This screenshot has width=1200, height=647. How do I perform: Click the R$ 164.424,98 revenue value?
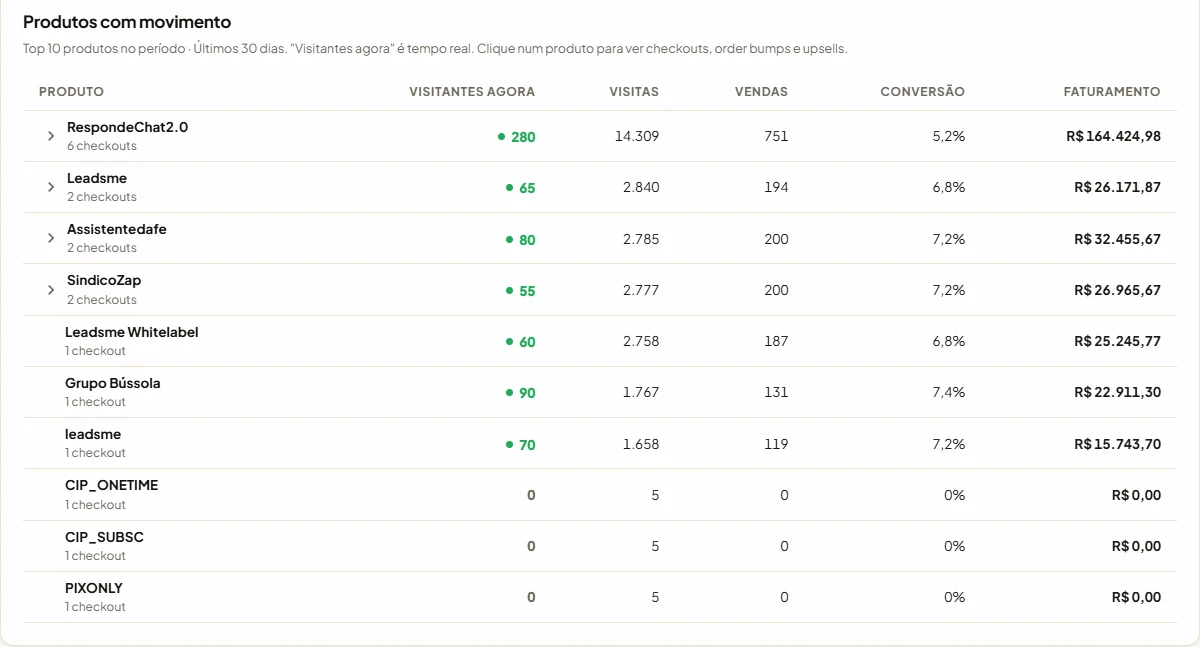[1113, 136]
